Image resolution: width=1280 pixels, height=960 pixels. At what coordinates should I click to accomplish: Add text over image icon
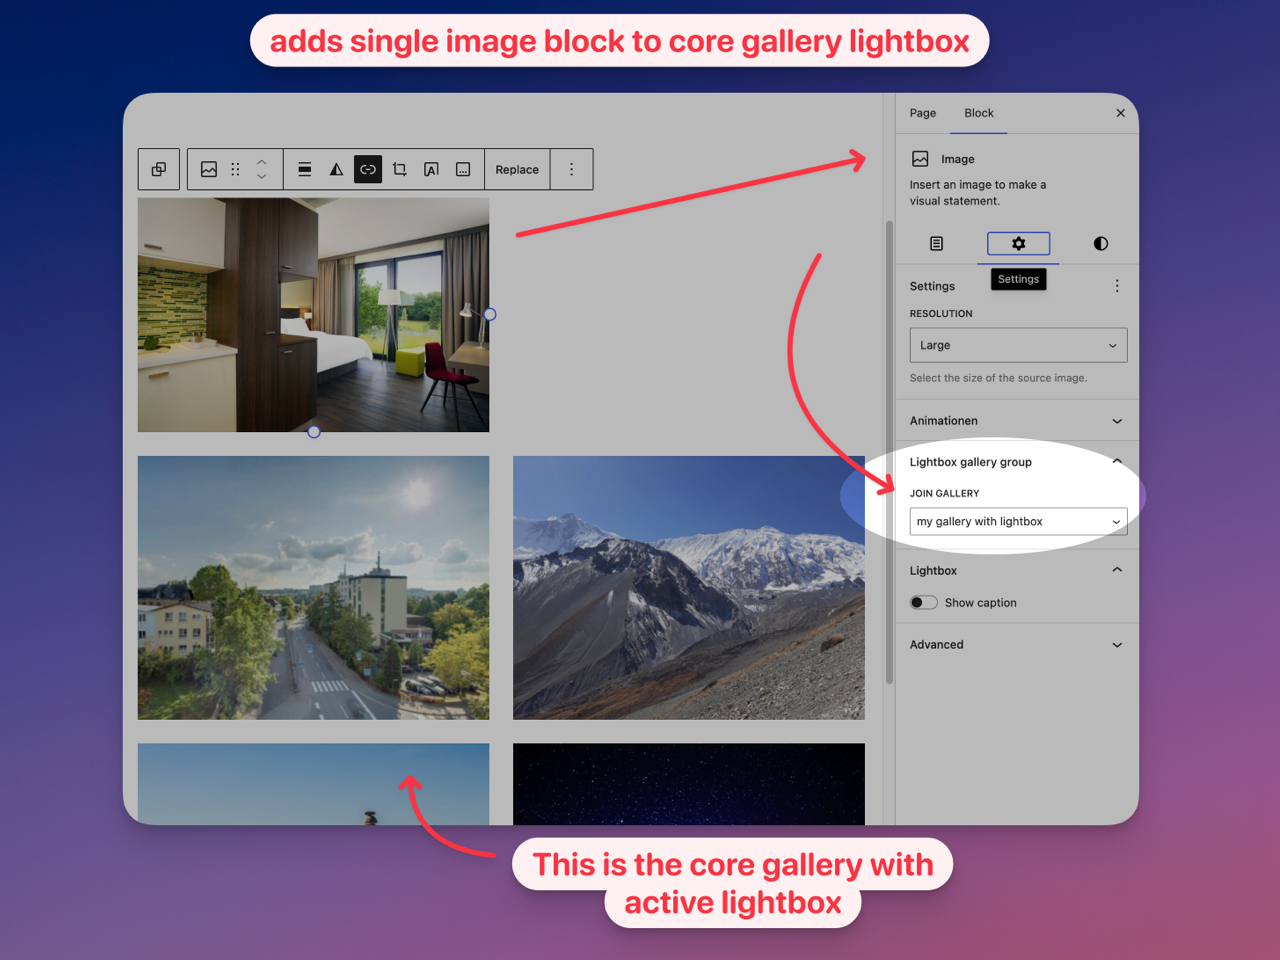click(x=431, y=169)
